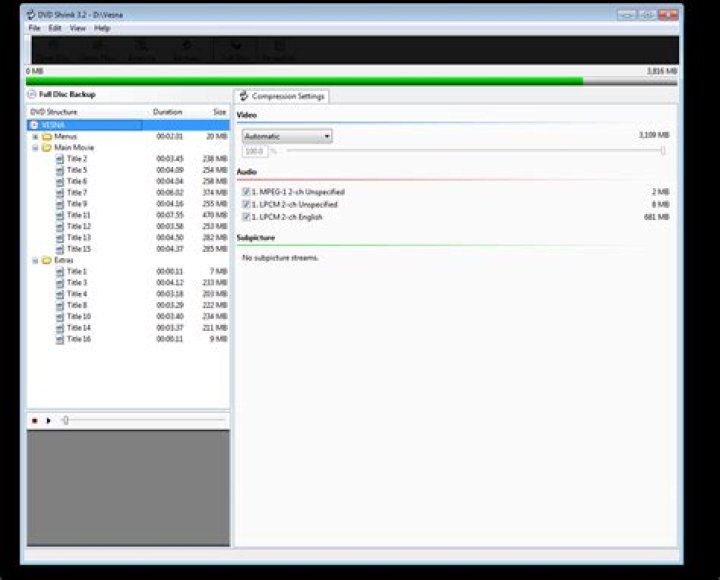Select the Title 14 row
The height and width of the screenshot is (580, 720).
128,328
